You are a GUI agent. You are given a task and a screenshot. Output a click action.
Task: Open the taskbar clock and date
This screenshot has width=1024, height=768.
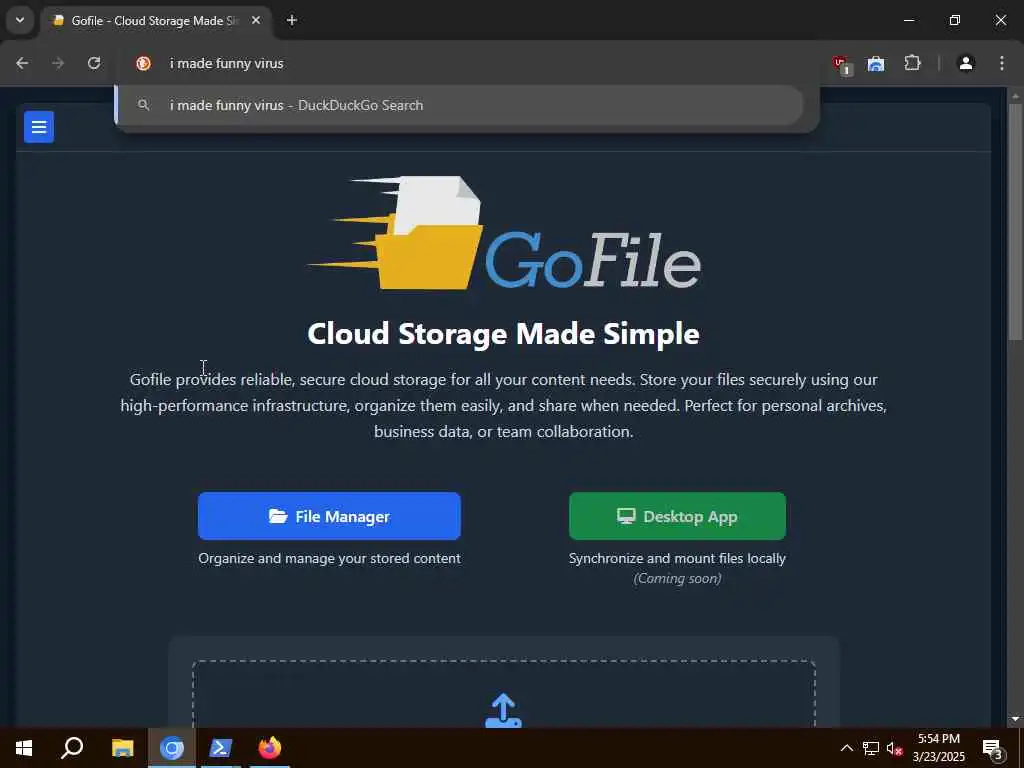938,748
